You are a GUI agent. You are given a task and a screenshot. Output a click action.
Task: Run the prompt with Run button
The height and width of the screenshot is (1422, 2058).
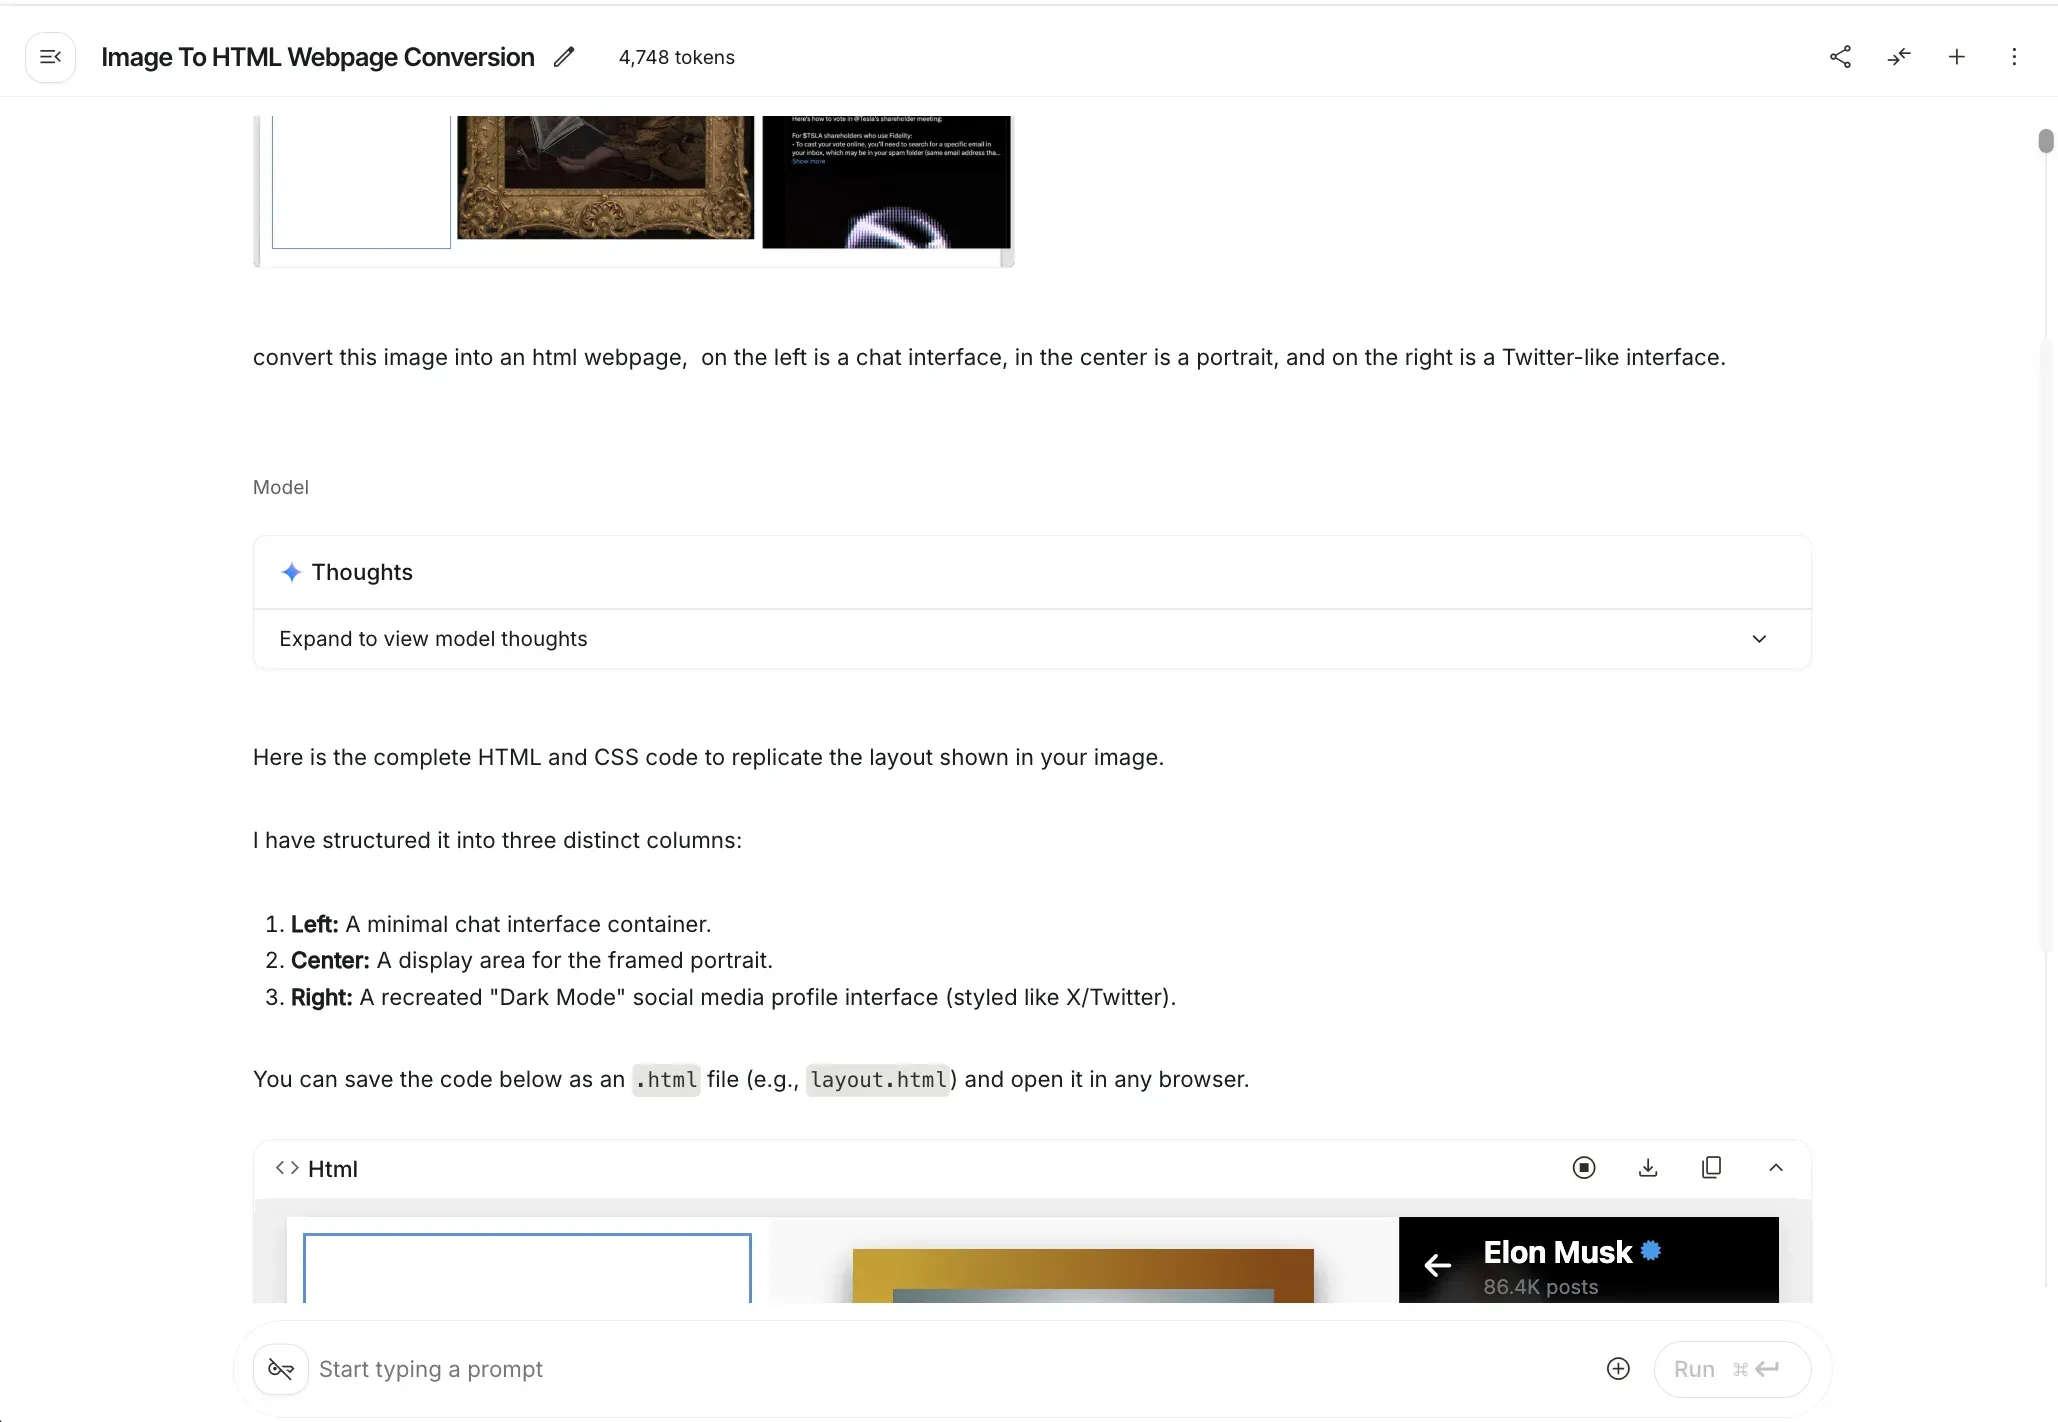1732,1369
